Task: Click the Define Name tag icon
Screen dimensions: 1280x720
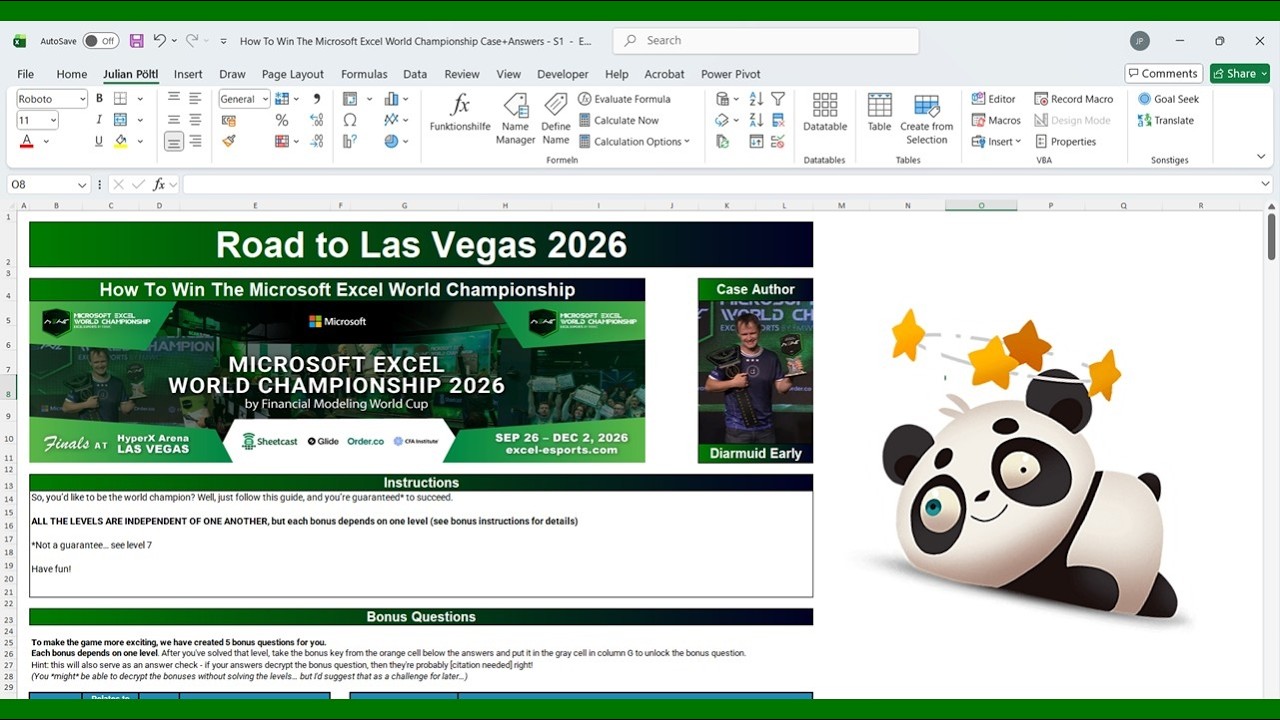Action: [x=556, y=105]
